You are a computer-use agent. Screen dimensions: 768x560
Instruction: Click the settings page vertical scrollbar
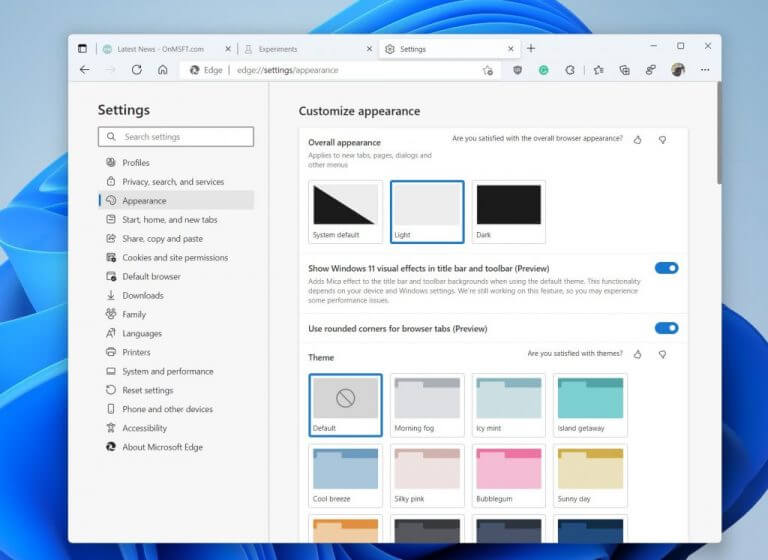719,133
